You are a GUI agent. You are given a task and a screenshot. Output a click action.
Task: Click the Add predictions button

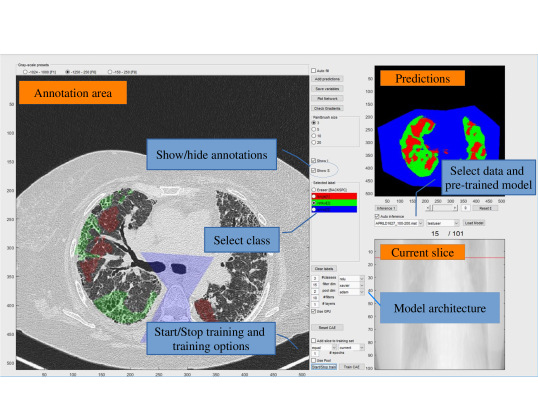[327, 79]
